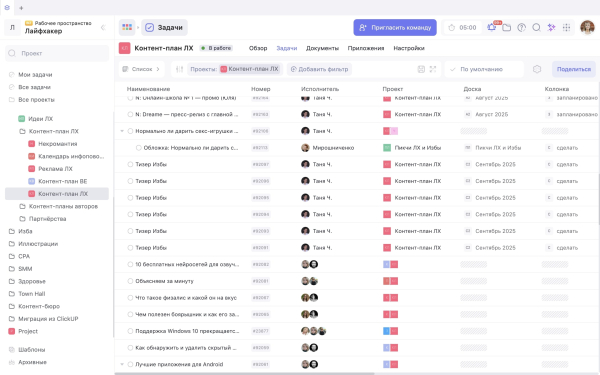Open the hexagon view settings icon

537,69
